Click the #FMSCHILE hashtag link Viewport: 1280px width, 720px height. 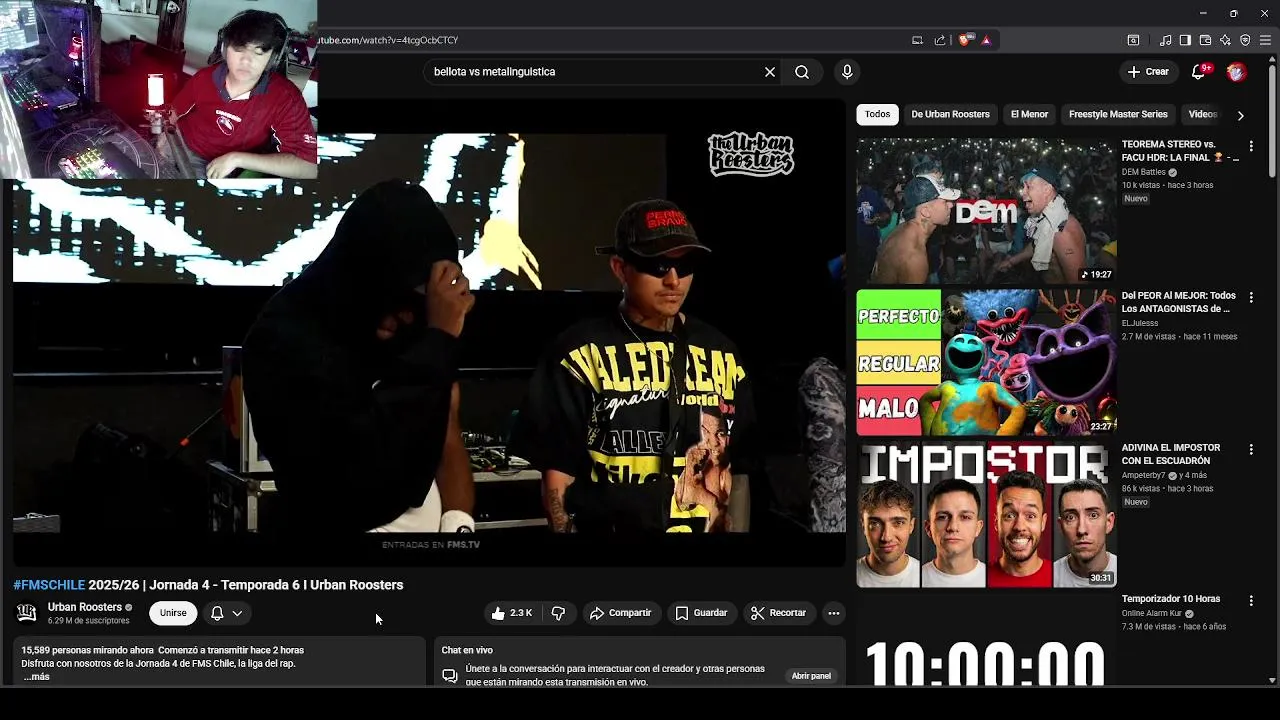pos(49,585)
